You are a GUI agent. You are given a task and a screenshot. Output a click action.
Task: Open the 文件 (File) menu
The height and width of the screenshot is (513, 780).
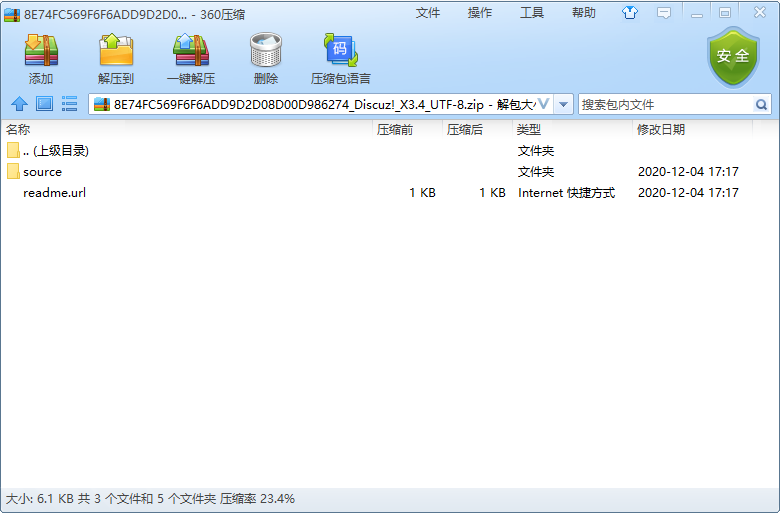428,13
